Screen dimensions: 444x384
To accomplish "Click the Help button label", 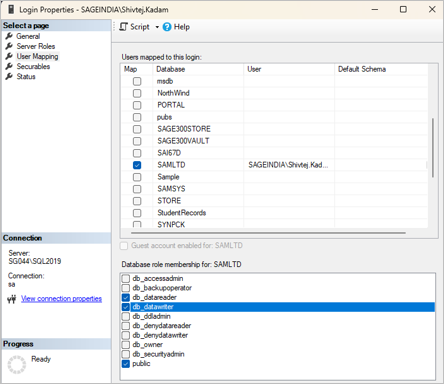I will coord(182,27).
